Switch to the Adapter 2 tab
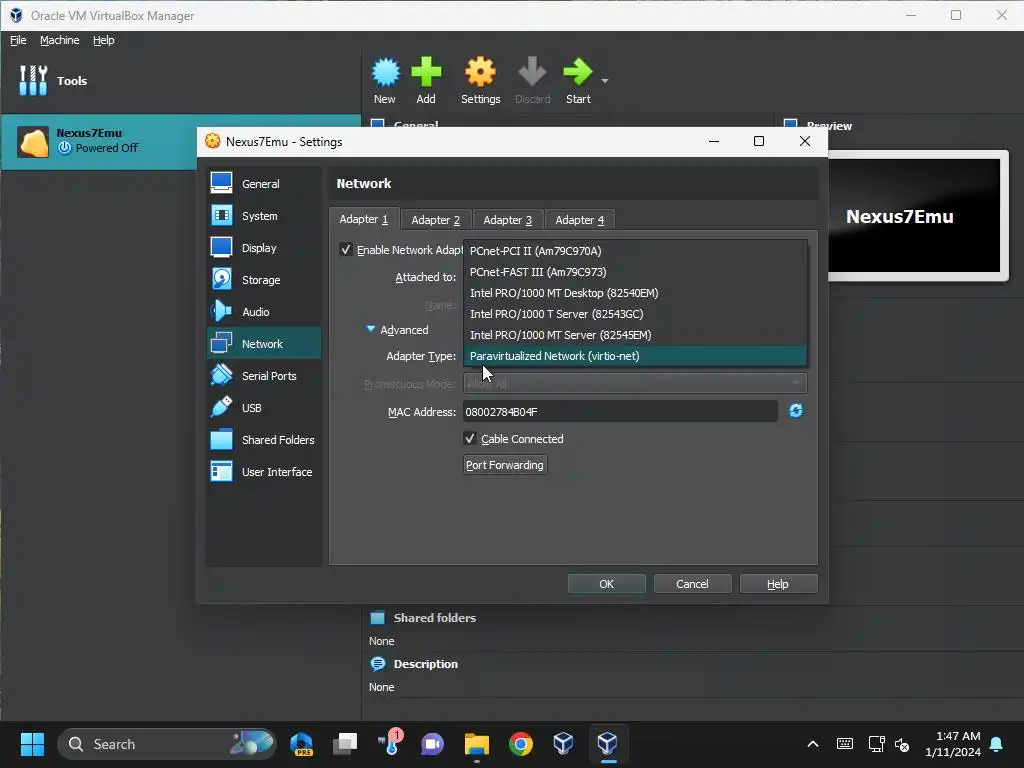1024x768 pixels. coord(436,220)
